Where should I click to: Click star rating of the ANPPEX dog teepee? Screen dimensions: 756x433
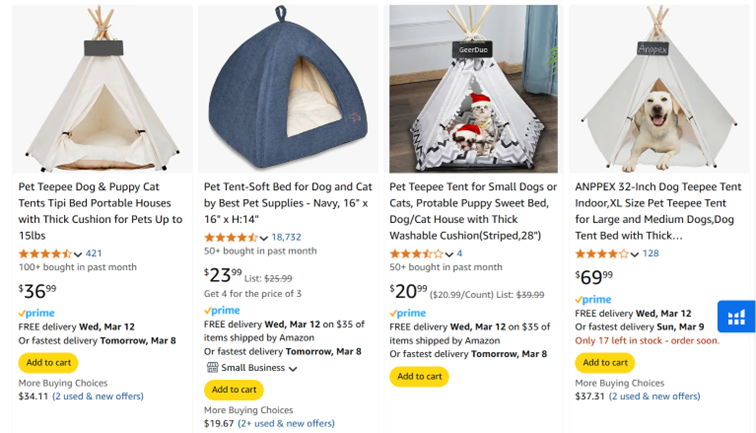[x=601, y=254]
